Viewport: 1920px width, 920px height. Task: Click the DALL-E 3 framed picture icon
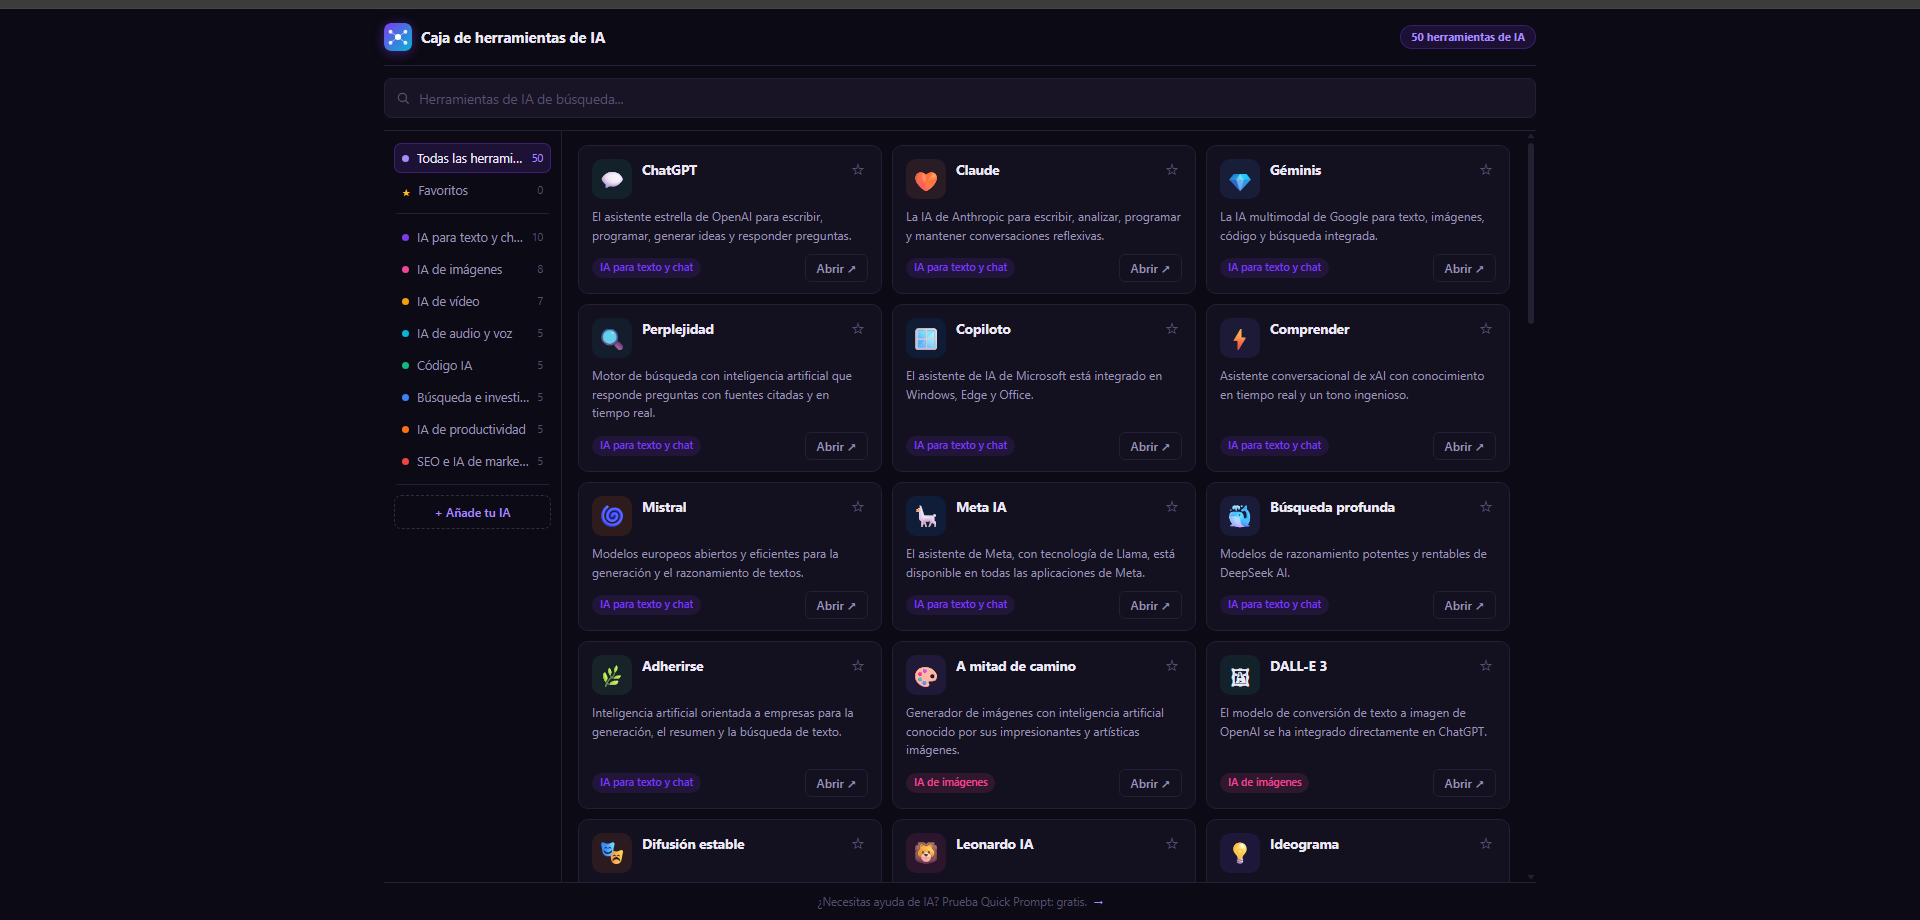click(x=1240, y=675)
